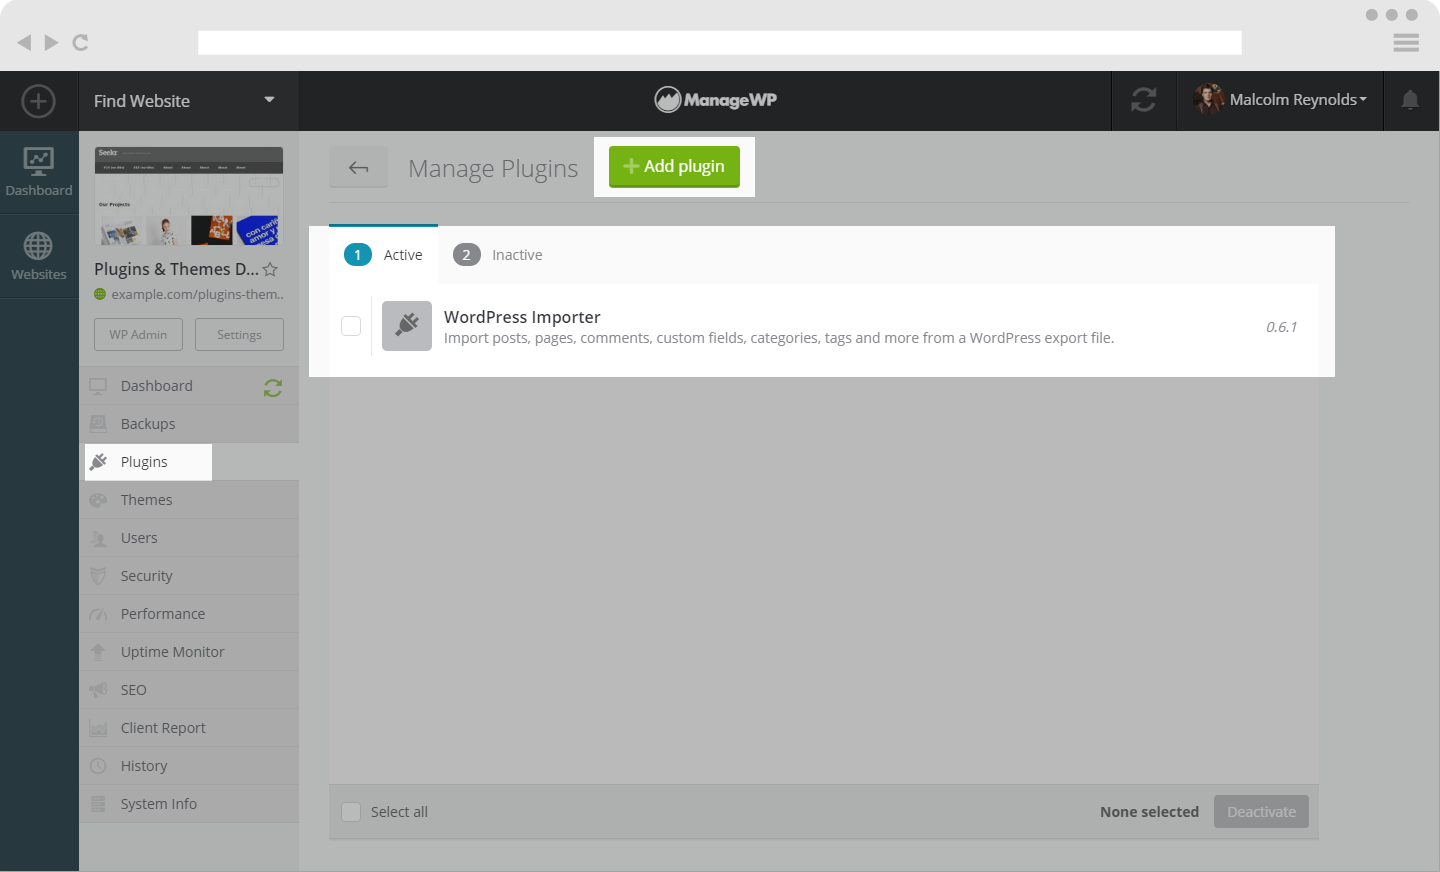Viewport: 1440px width, 872px height.
Task: Open Security in site menu
Action: 189,576
